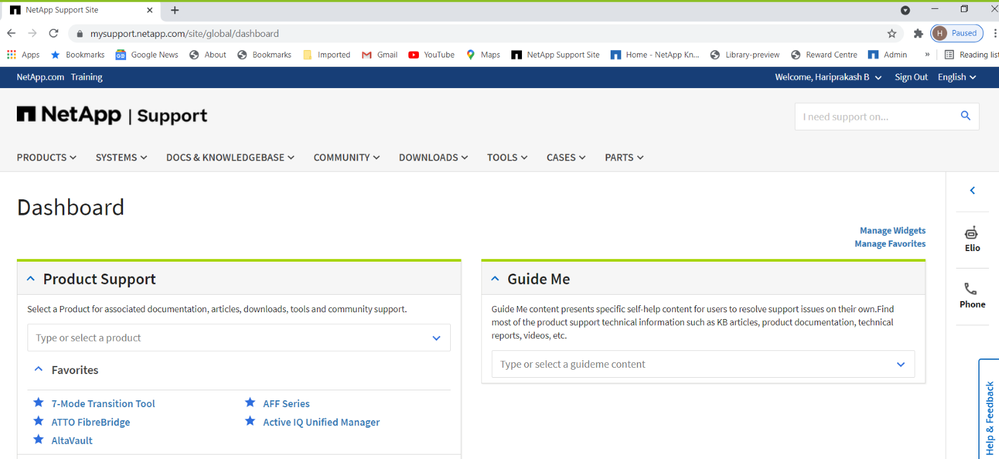This screenshot has height=459, width=999.
Task: Bookmark this page with star icon
Action: tap(892, 33)
